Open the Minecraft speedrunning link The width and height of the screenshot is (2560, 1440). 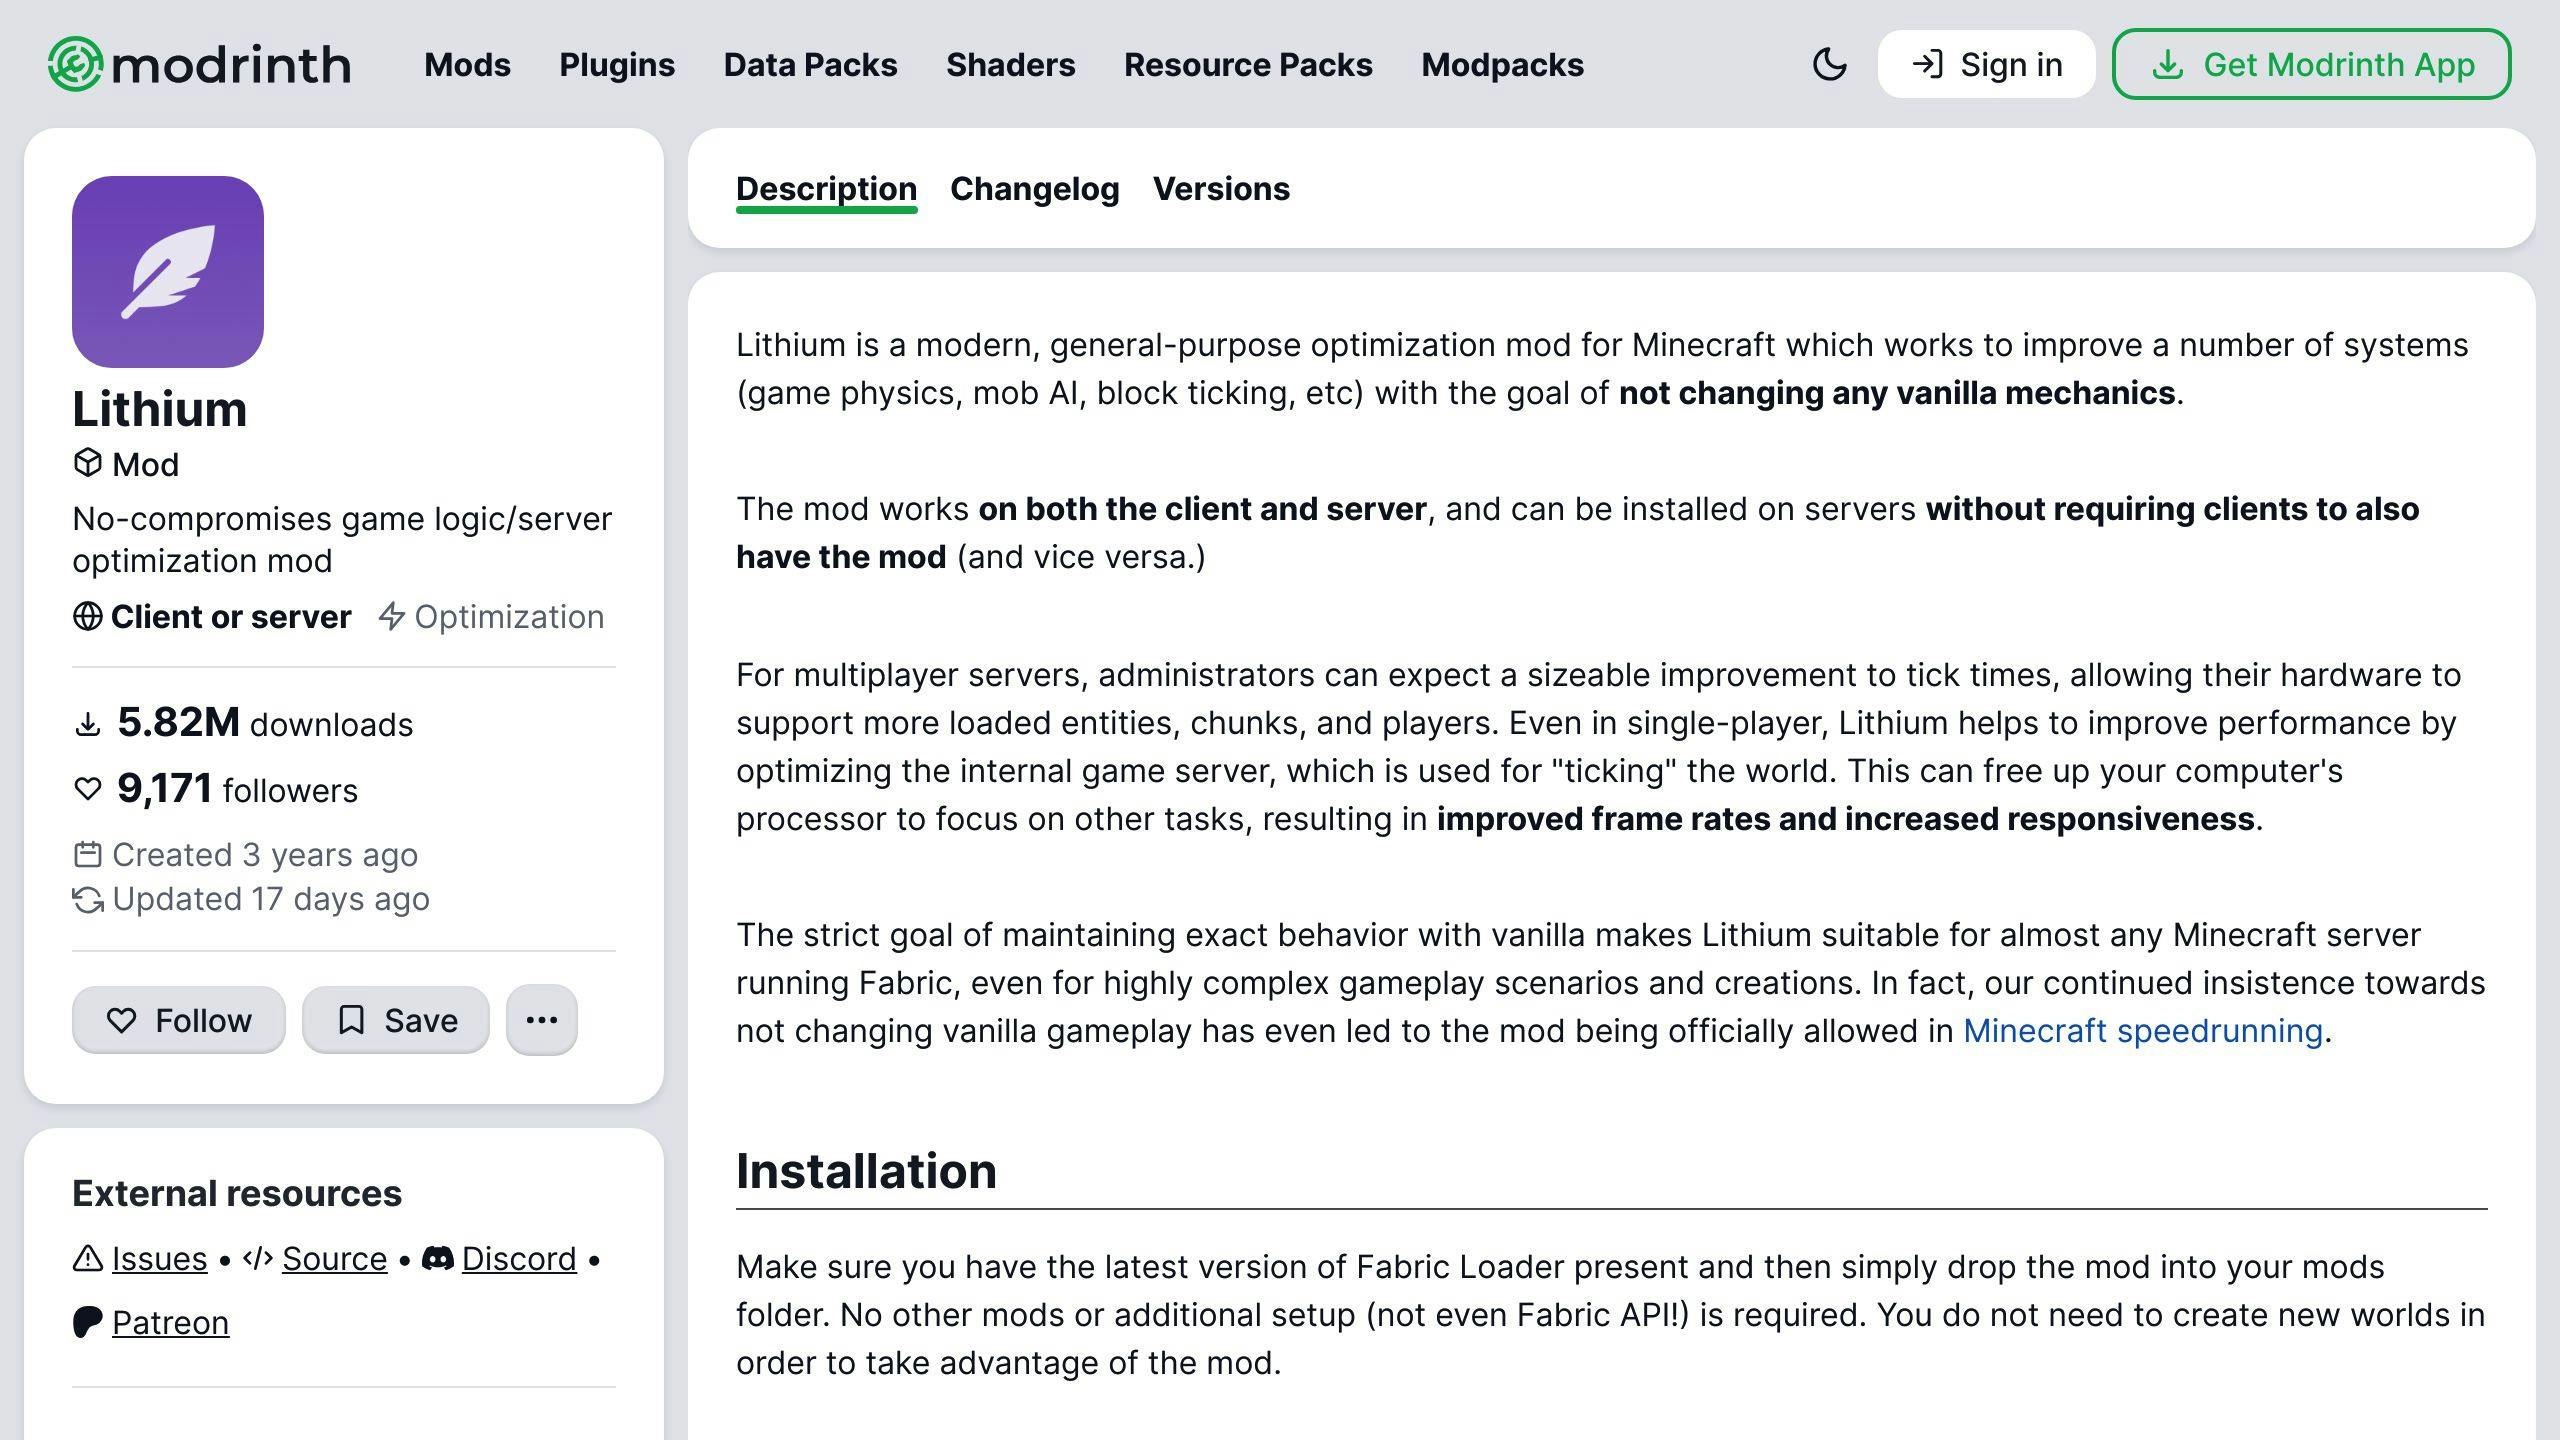tap(2143, 1030)
